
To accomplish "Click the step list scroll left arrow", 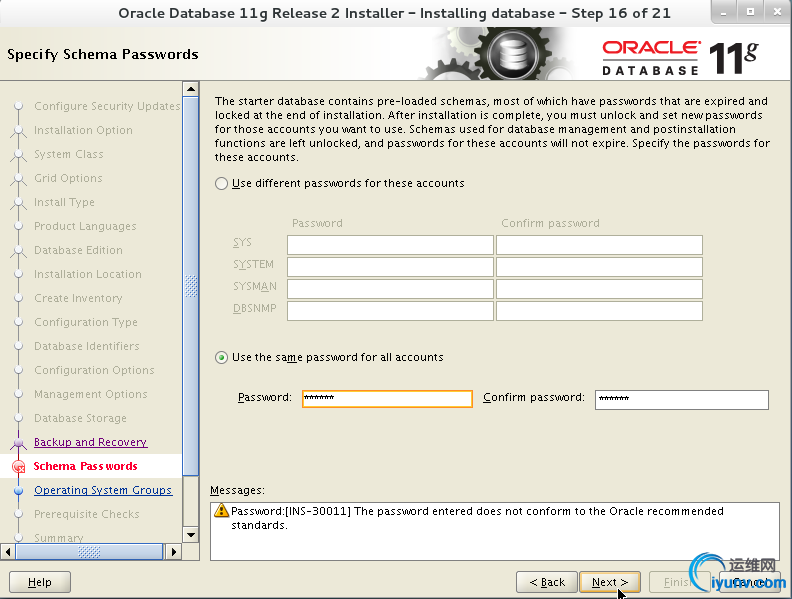I will click(x=8, y=552).
